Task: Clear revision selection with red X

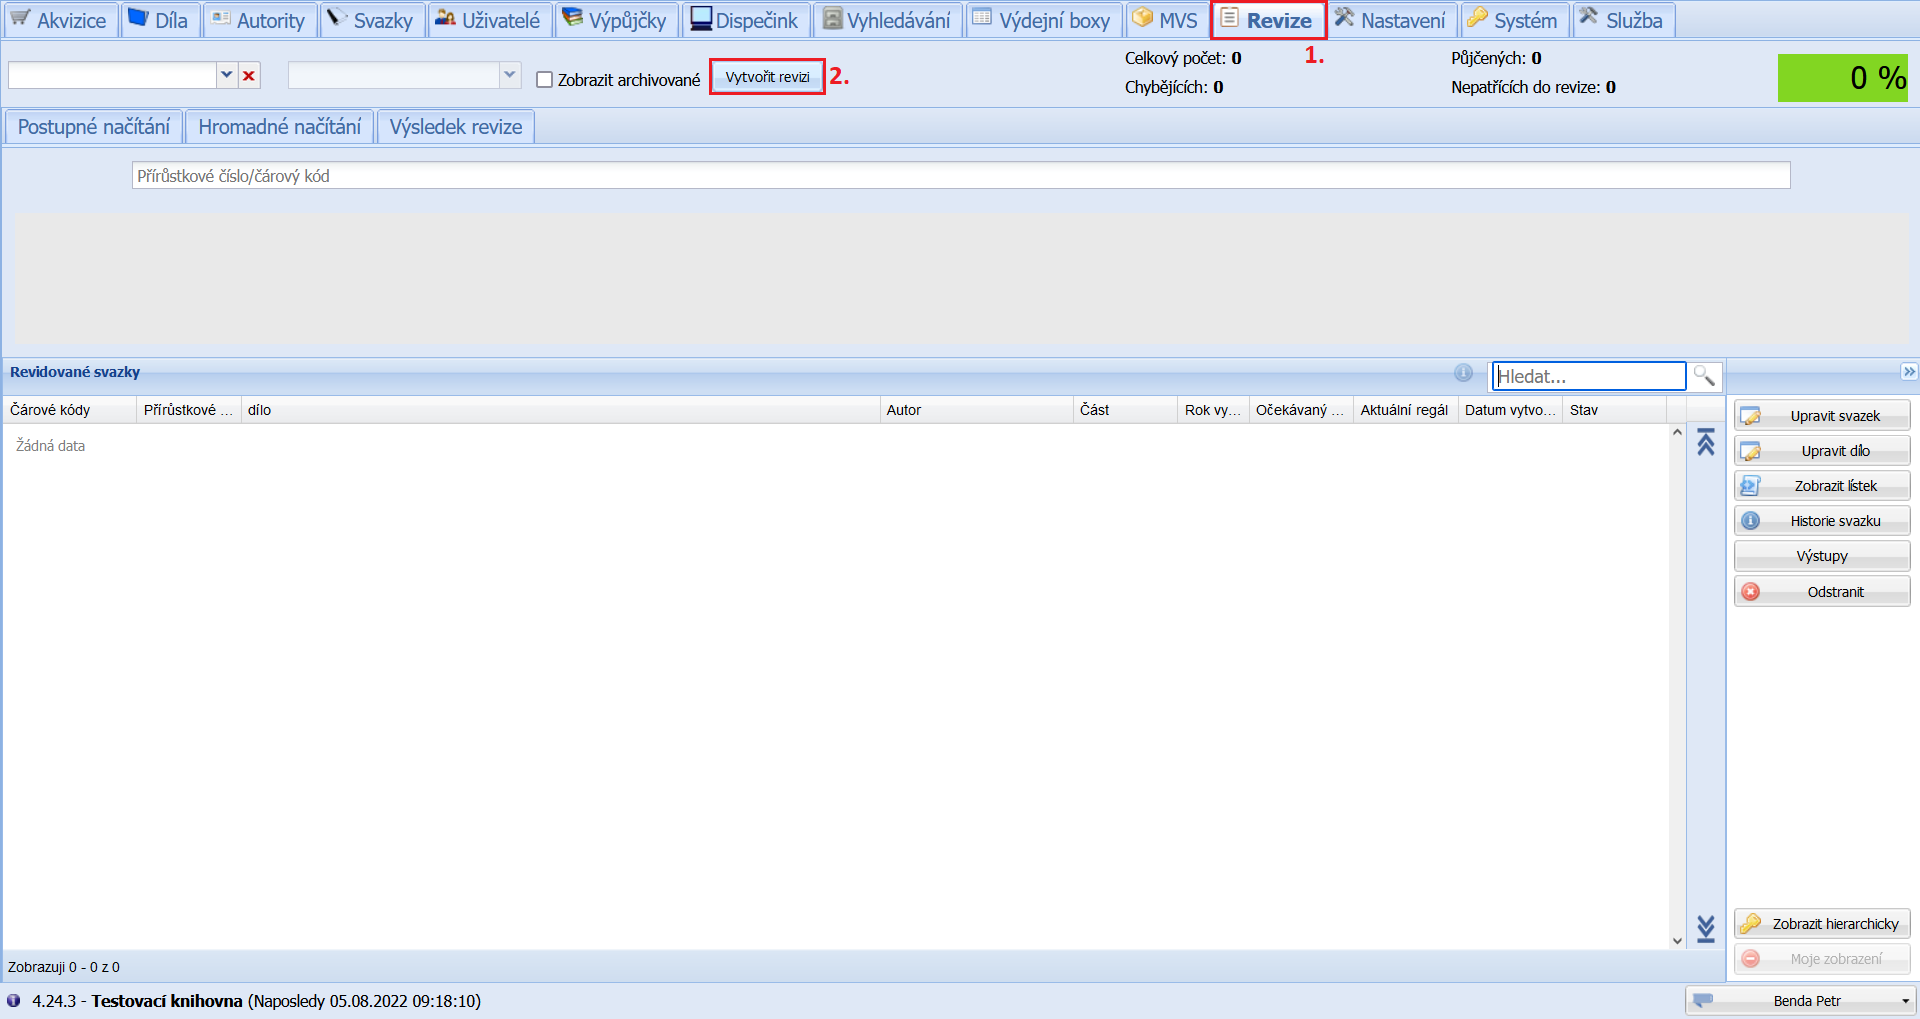Action: pos(249,75)
